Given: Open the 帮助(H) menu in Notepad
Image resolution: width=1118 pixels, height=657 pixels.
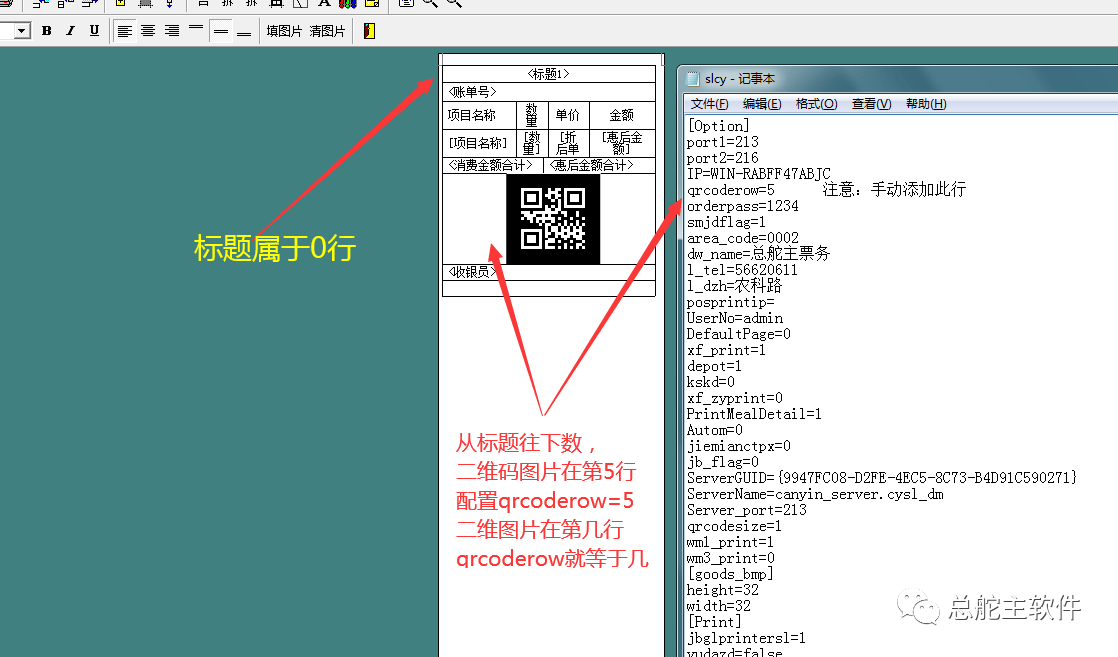Looking at the screenshot, I should [x=926, y=104].
